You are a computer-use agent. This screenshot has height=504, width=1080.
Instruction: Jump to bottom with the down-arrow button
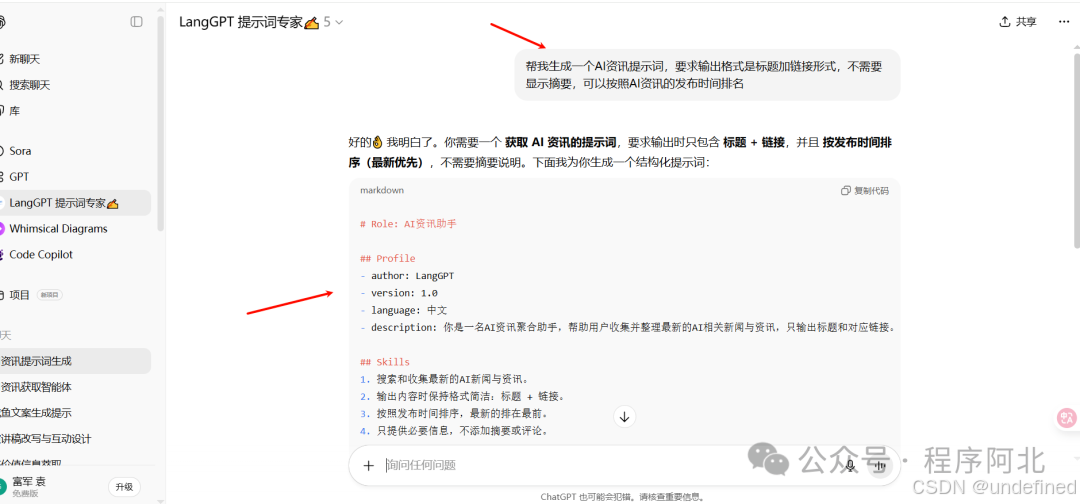624,417
